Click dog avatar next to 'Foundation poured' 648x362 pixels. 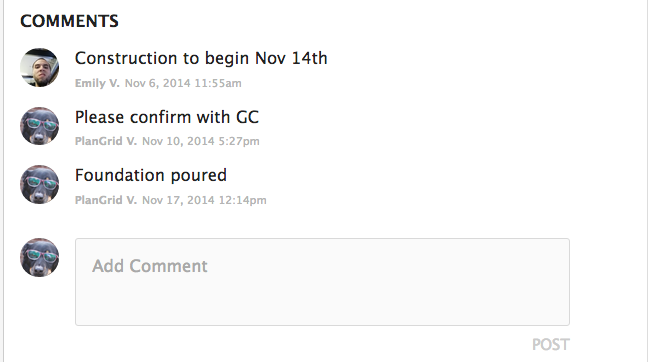click(x=40, y=184)
